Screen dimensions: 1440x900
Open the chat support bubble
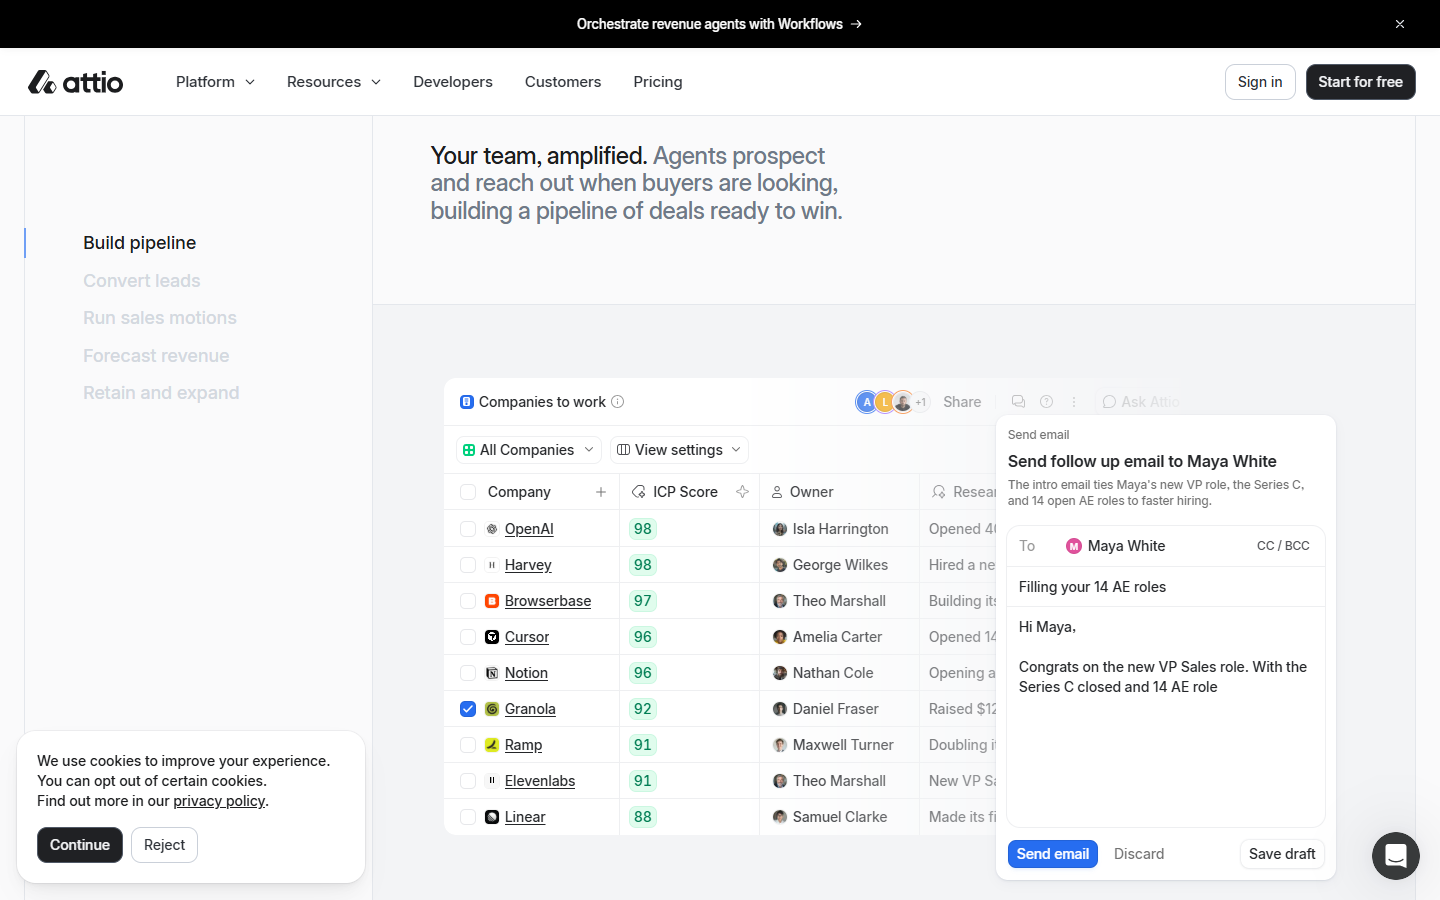pyautogui.click(x=1396, y=856)
